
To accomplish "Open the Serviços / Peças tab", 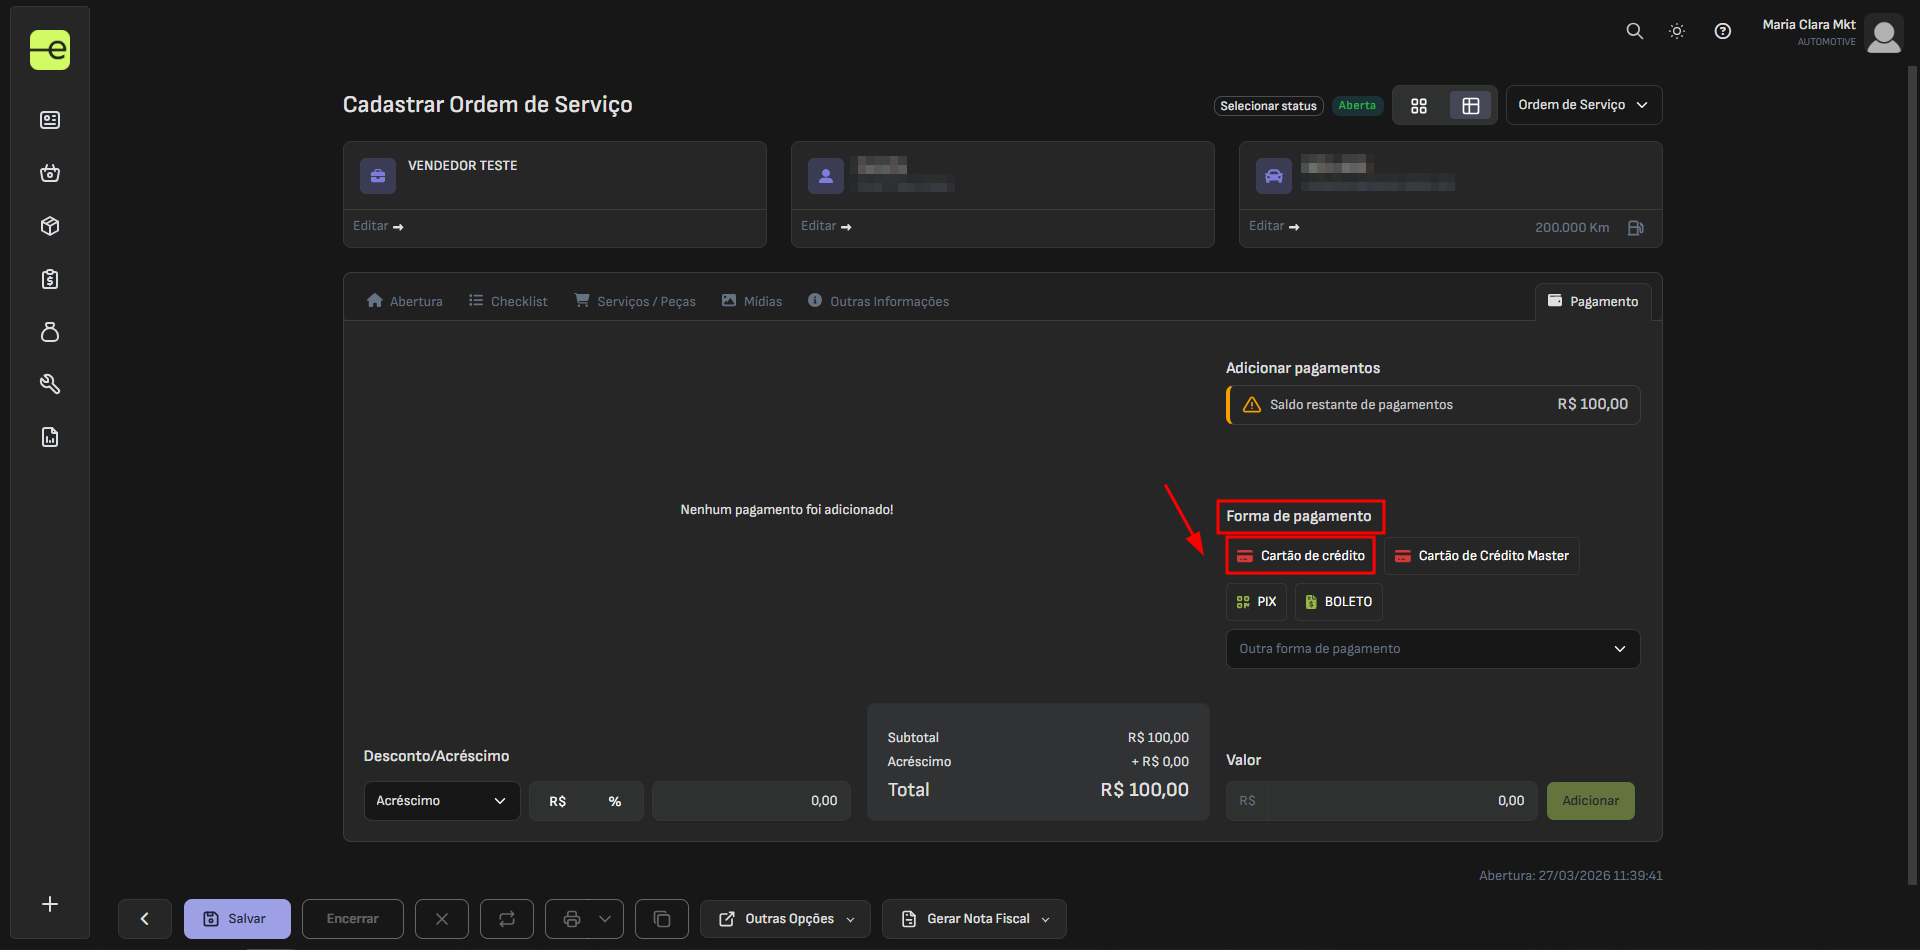I will point(635,301).
